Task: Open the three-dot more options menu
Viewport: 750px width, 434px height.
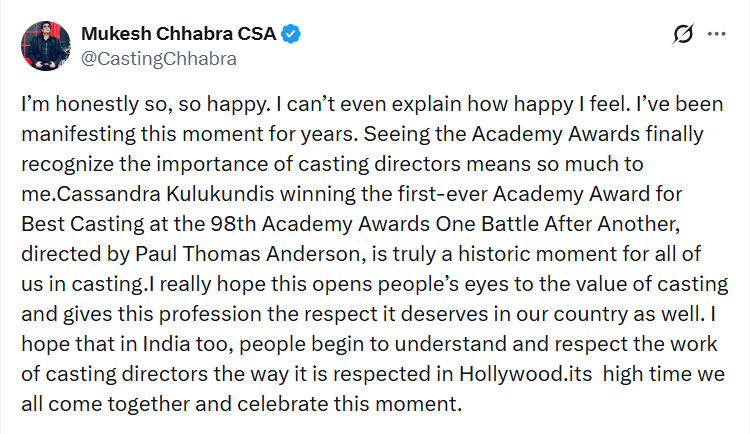Action: [x=717, y=34]
